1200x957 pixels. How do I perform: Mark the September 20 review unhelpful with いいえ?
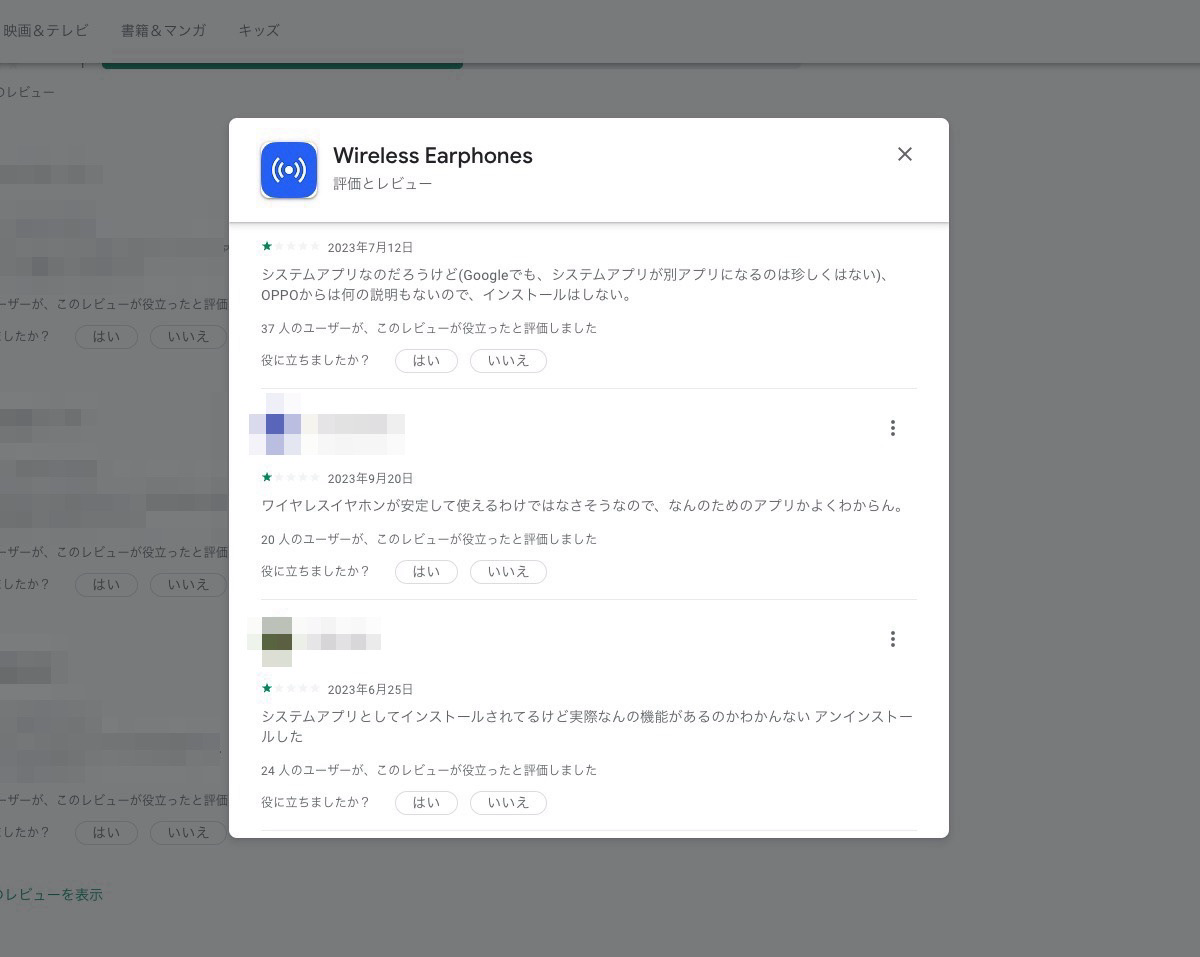508,571
